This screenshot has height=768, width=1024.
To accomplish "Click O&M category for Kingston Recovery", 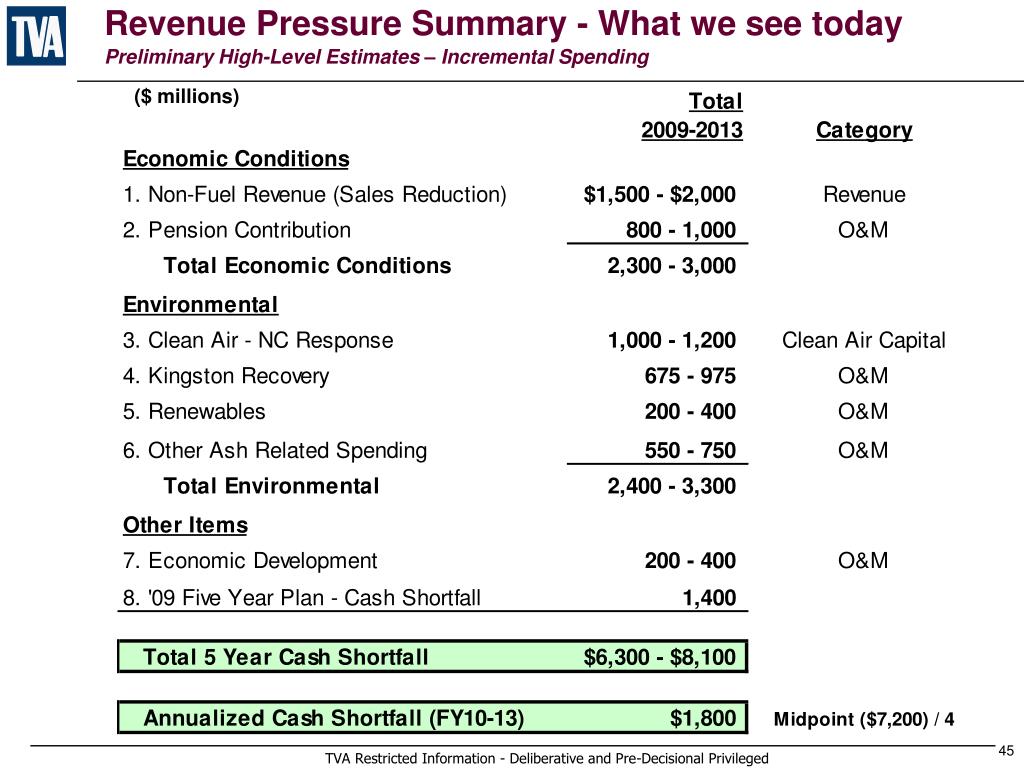I will [x=863, y=376].
